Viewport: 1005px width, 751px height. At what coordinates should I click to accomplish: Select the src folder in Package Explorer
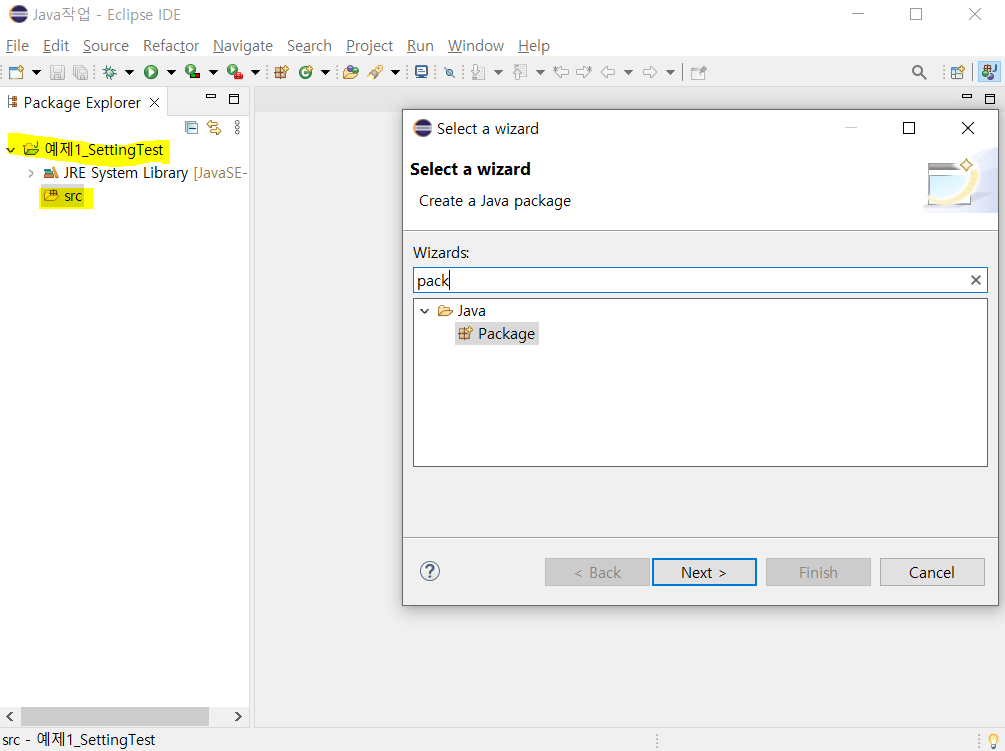click(63, 196)
